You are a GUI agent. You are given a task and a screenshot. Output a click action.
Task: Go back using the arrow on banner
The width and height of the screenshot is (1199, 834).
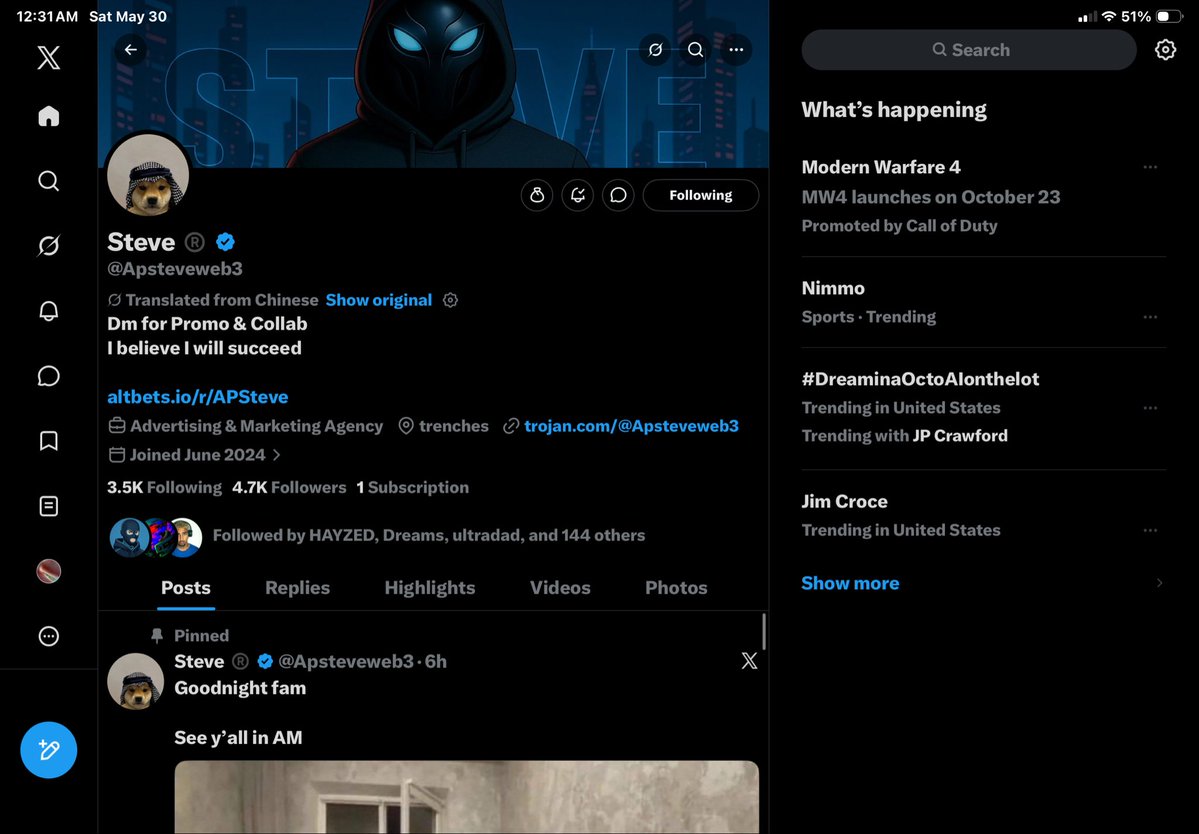(131, 50)
